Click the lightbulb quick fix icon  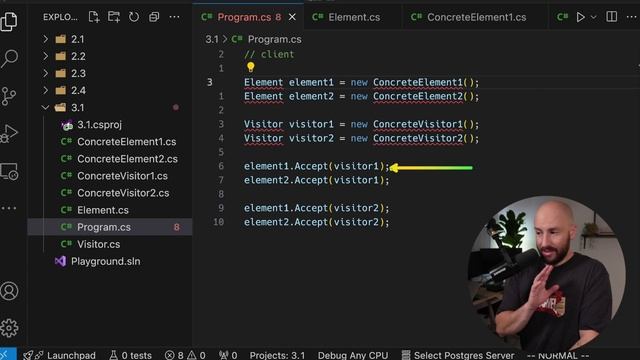point(250,67)
